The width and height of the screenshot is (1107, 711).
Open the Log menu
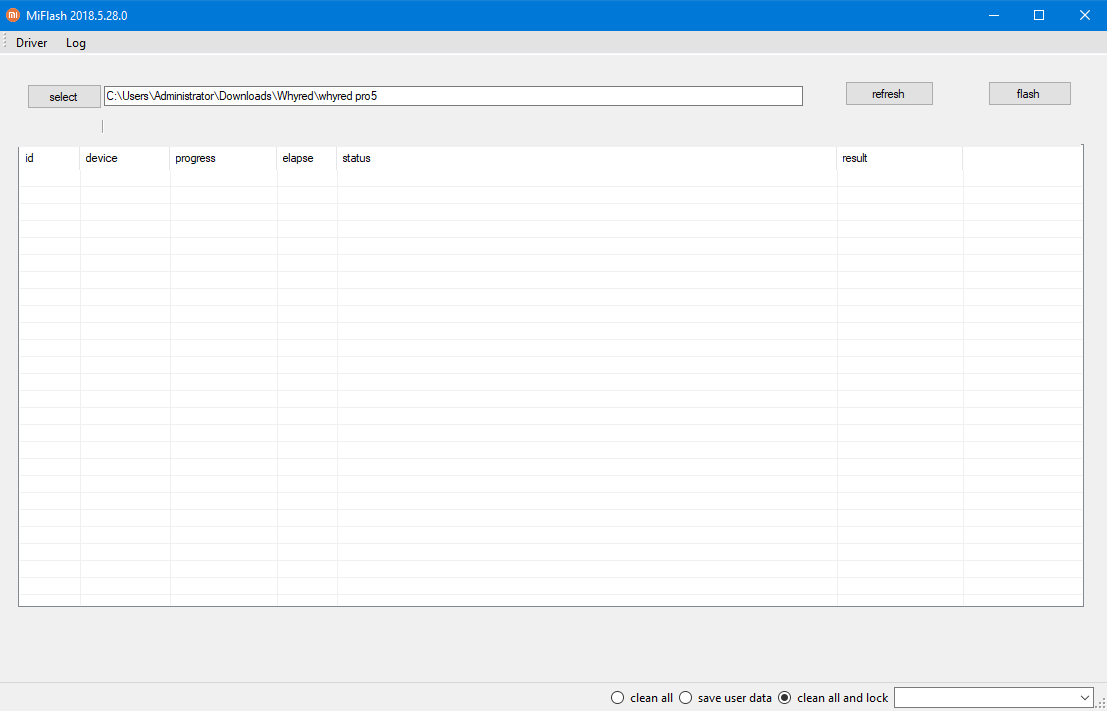(x=75, y=43)
